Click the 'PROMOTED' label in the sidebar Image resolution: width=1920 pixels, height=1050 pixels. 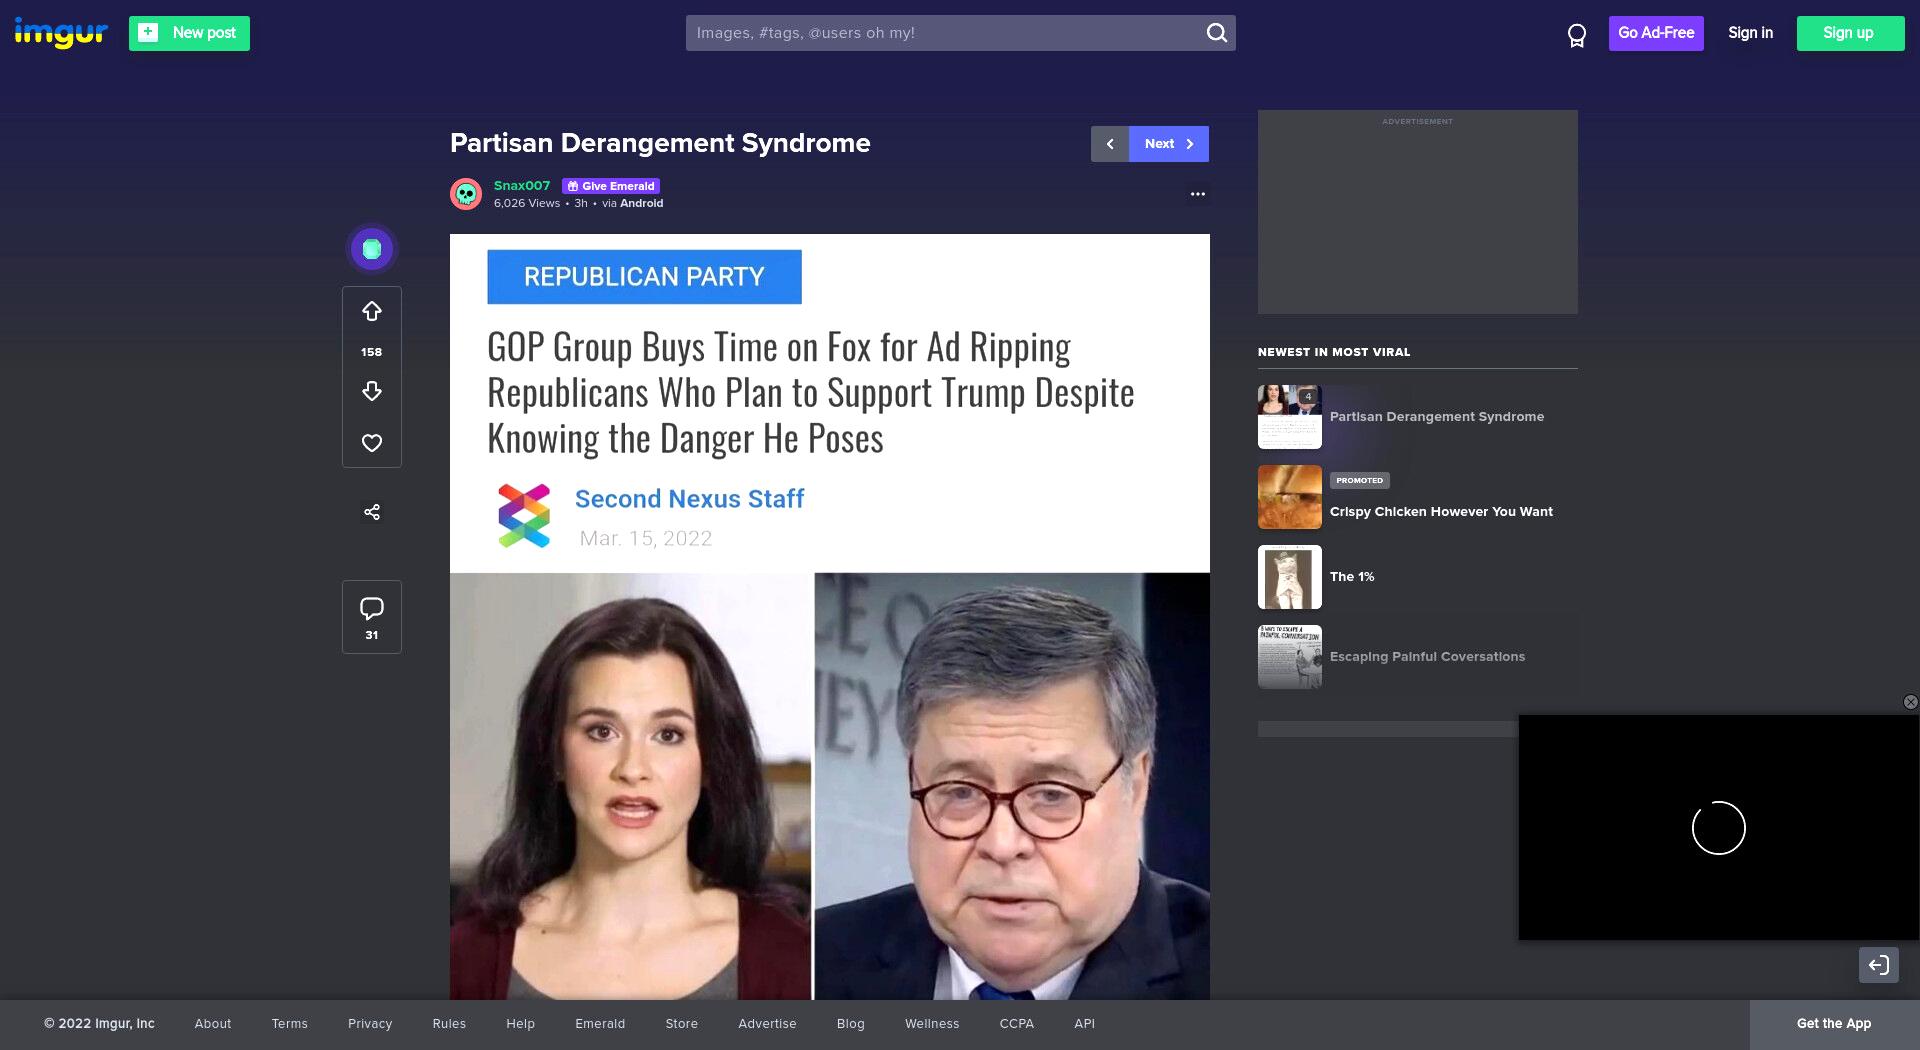tap(1360, 481)
